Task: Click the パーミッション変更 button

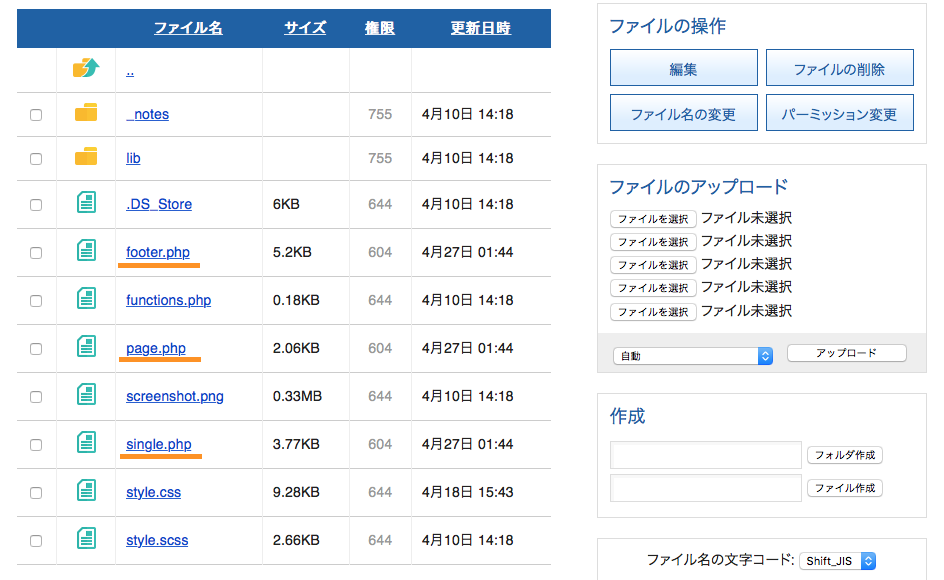Action: [840, 113]
